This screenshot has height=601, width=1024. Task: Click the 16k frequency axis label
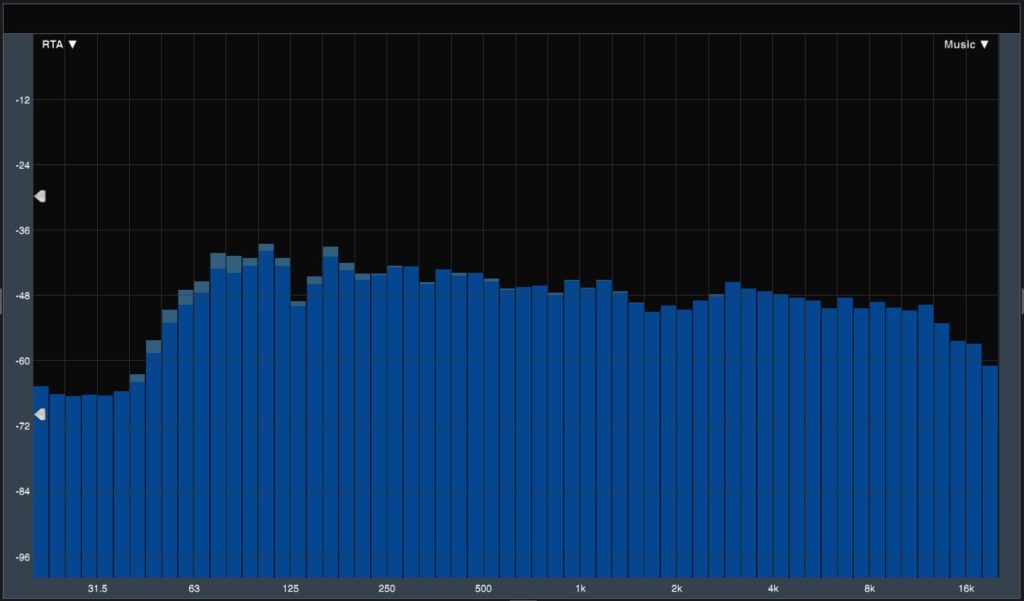[966, 588]
